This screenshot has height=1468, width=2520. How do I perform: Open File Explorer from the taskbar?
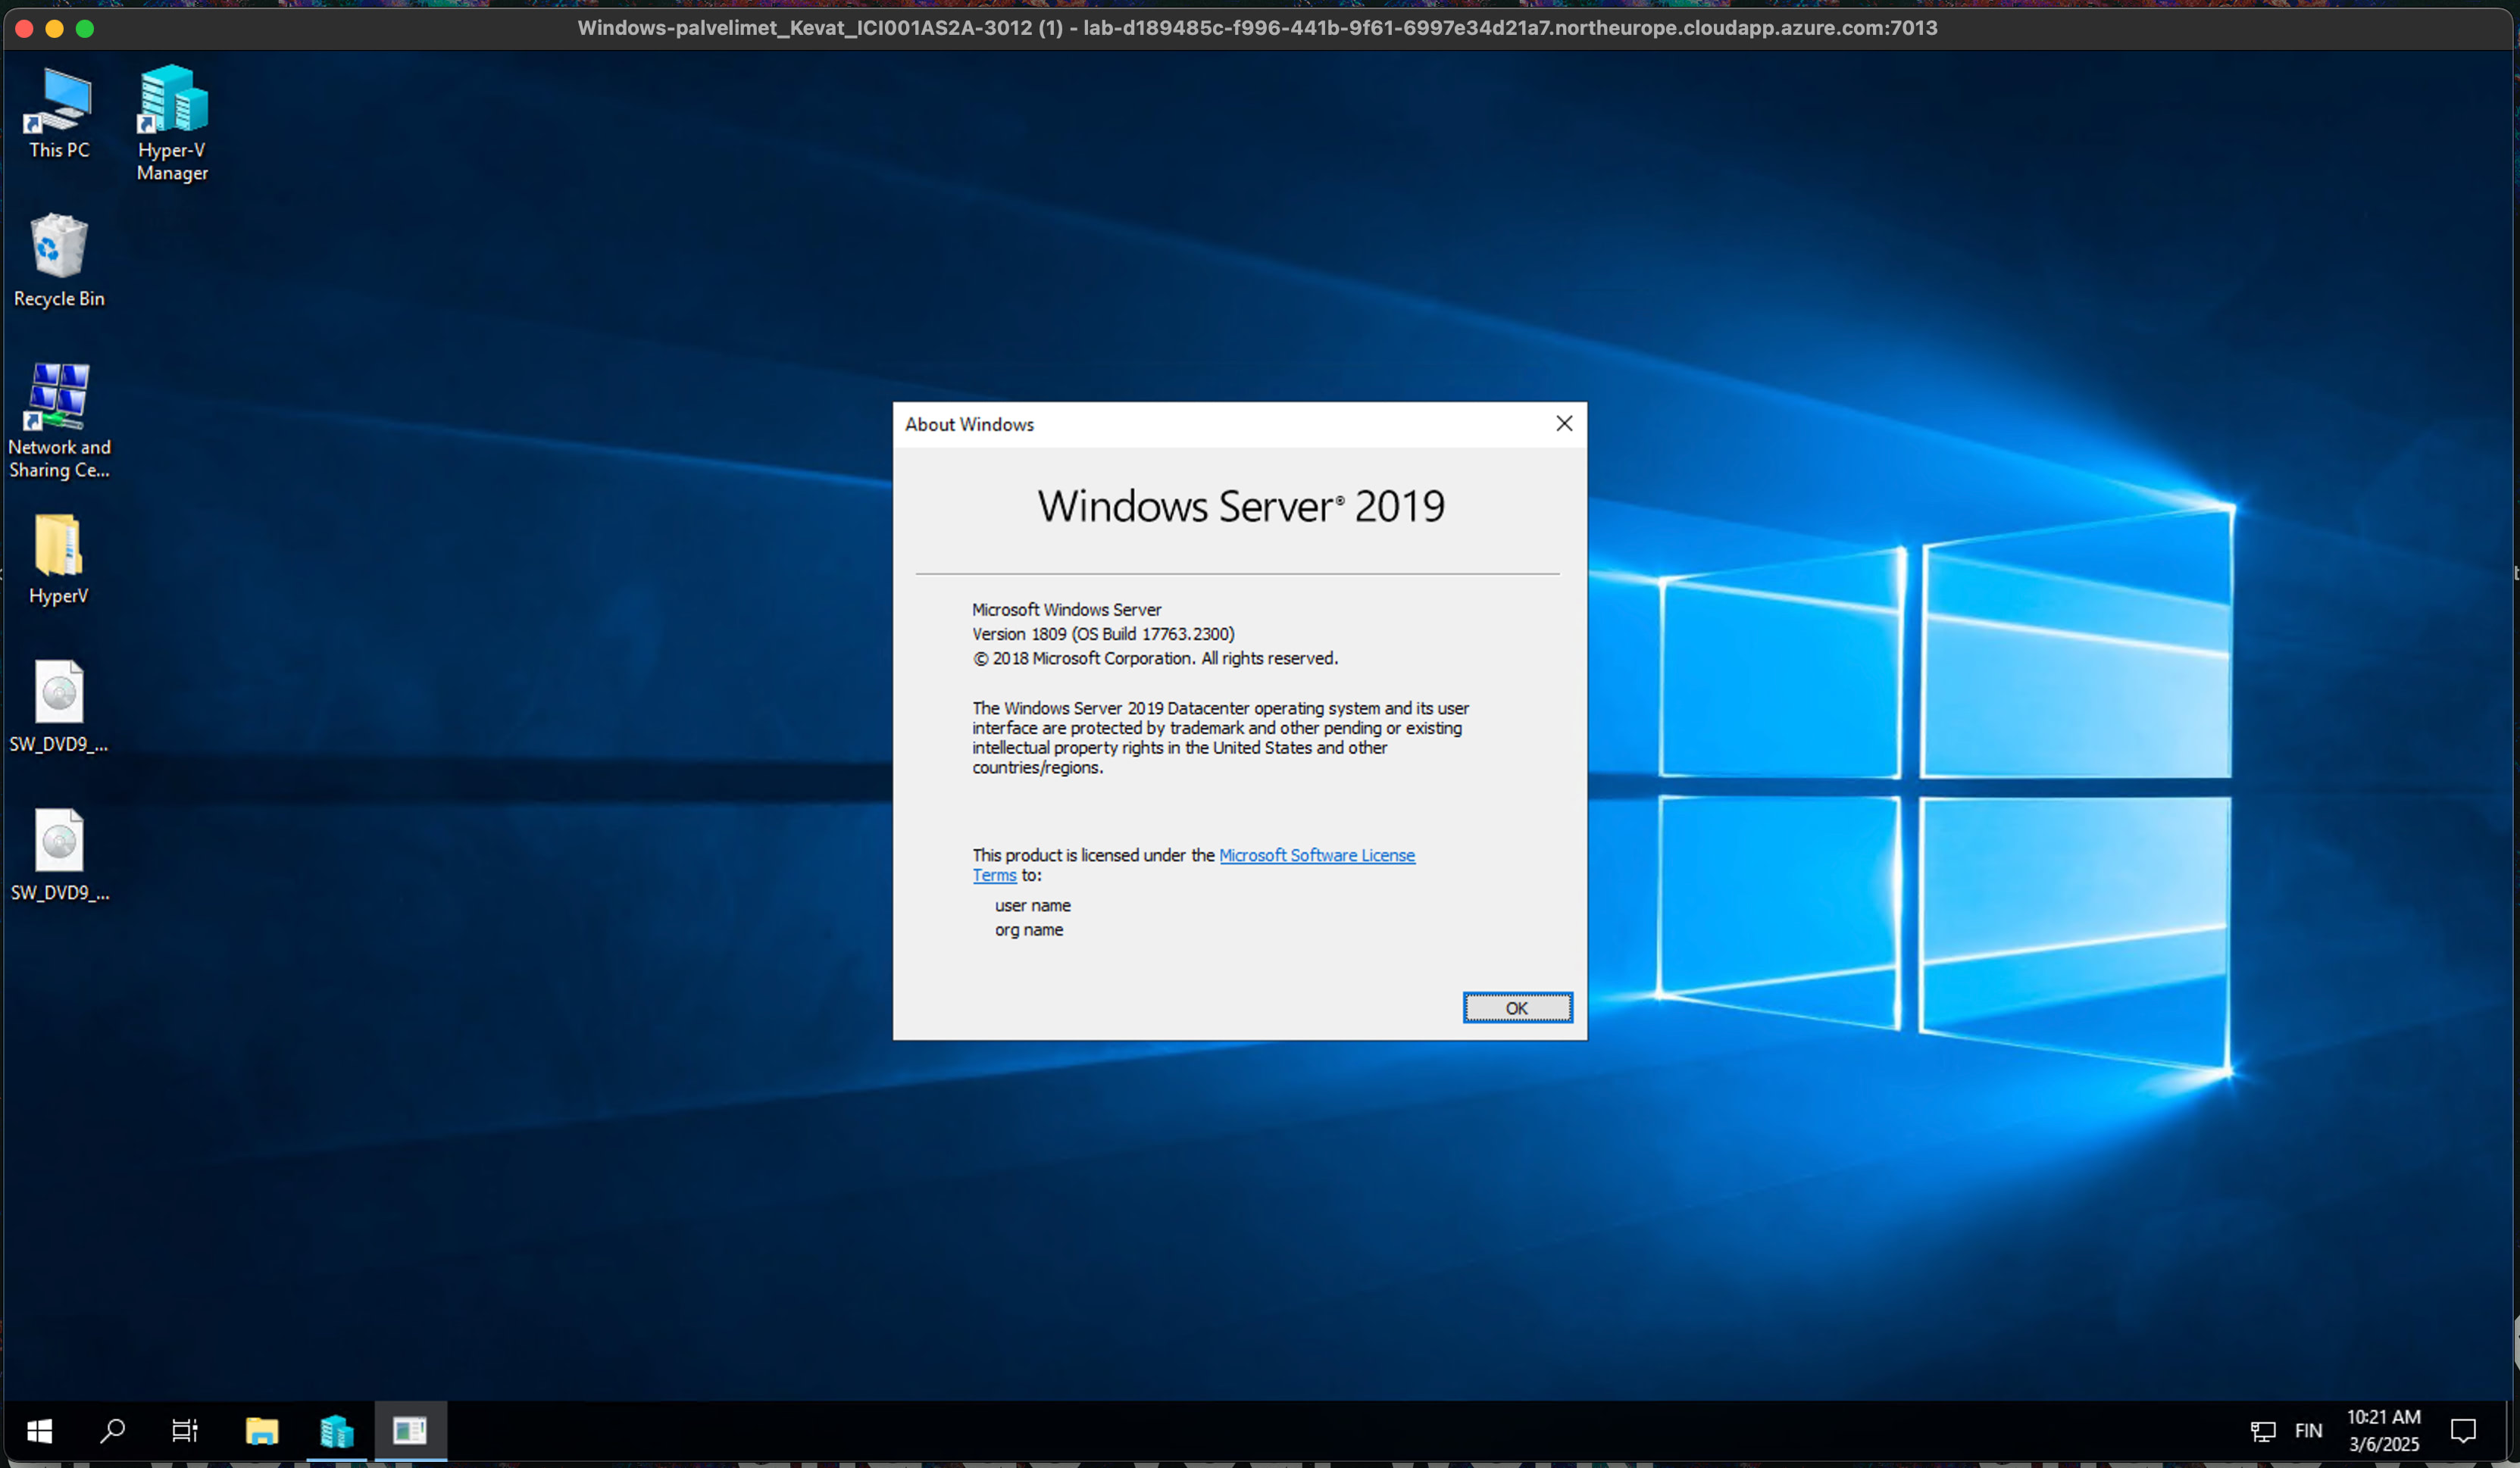(262, 1431)
